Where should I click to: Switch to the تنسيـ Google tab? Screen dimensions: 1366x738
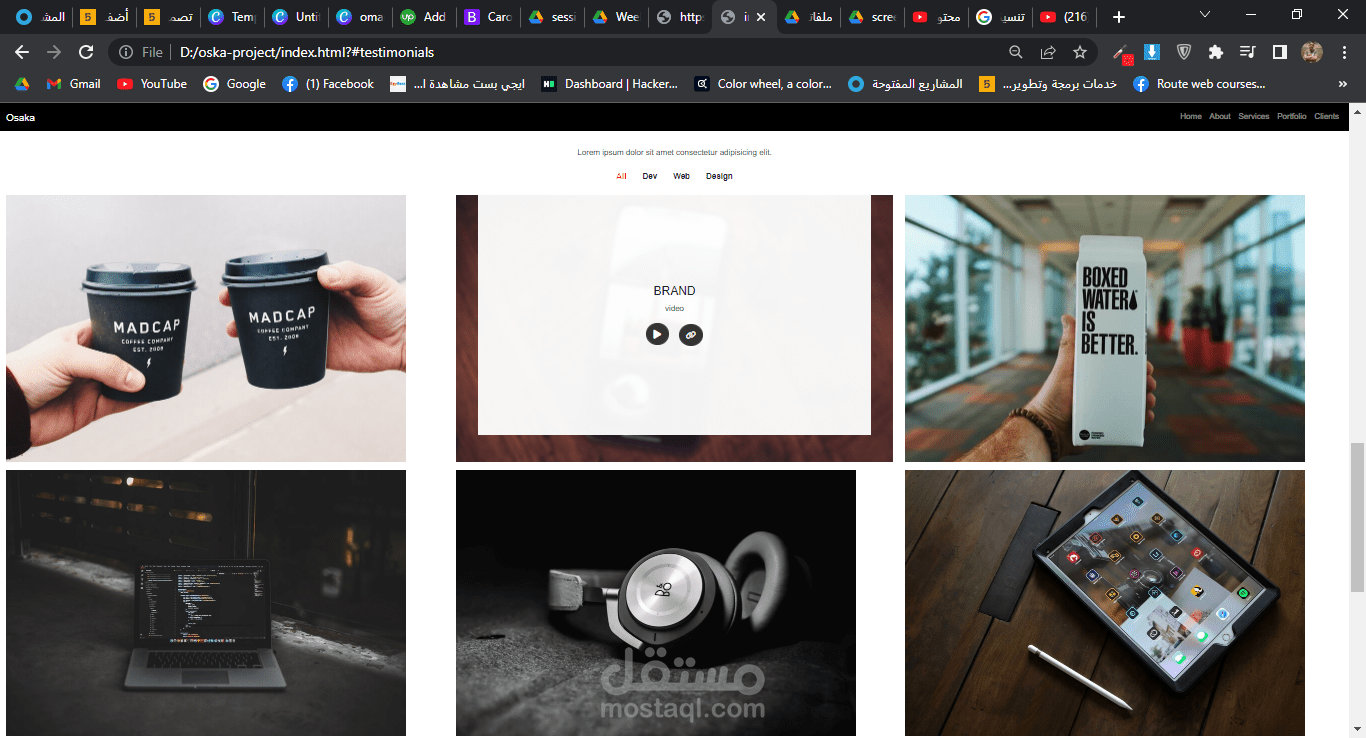(x=1000, y=17)
